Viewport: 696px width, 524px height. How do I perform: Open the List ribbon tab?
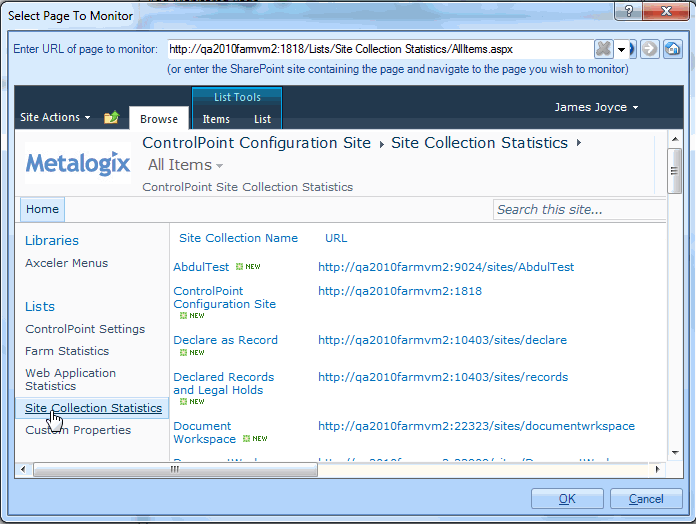click(x=262, y=119)
